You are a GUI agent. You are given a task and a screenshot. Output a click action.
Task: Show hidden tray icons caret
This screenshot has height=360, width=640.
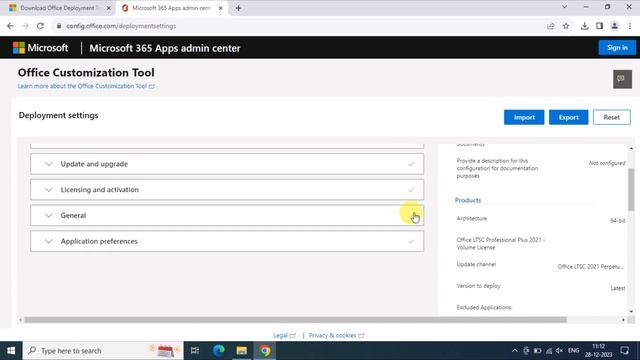pyautogui.click(x=515, y=351)
